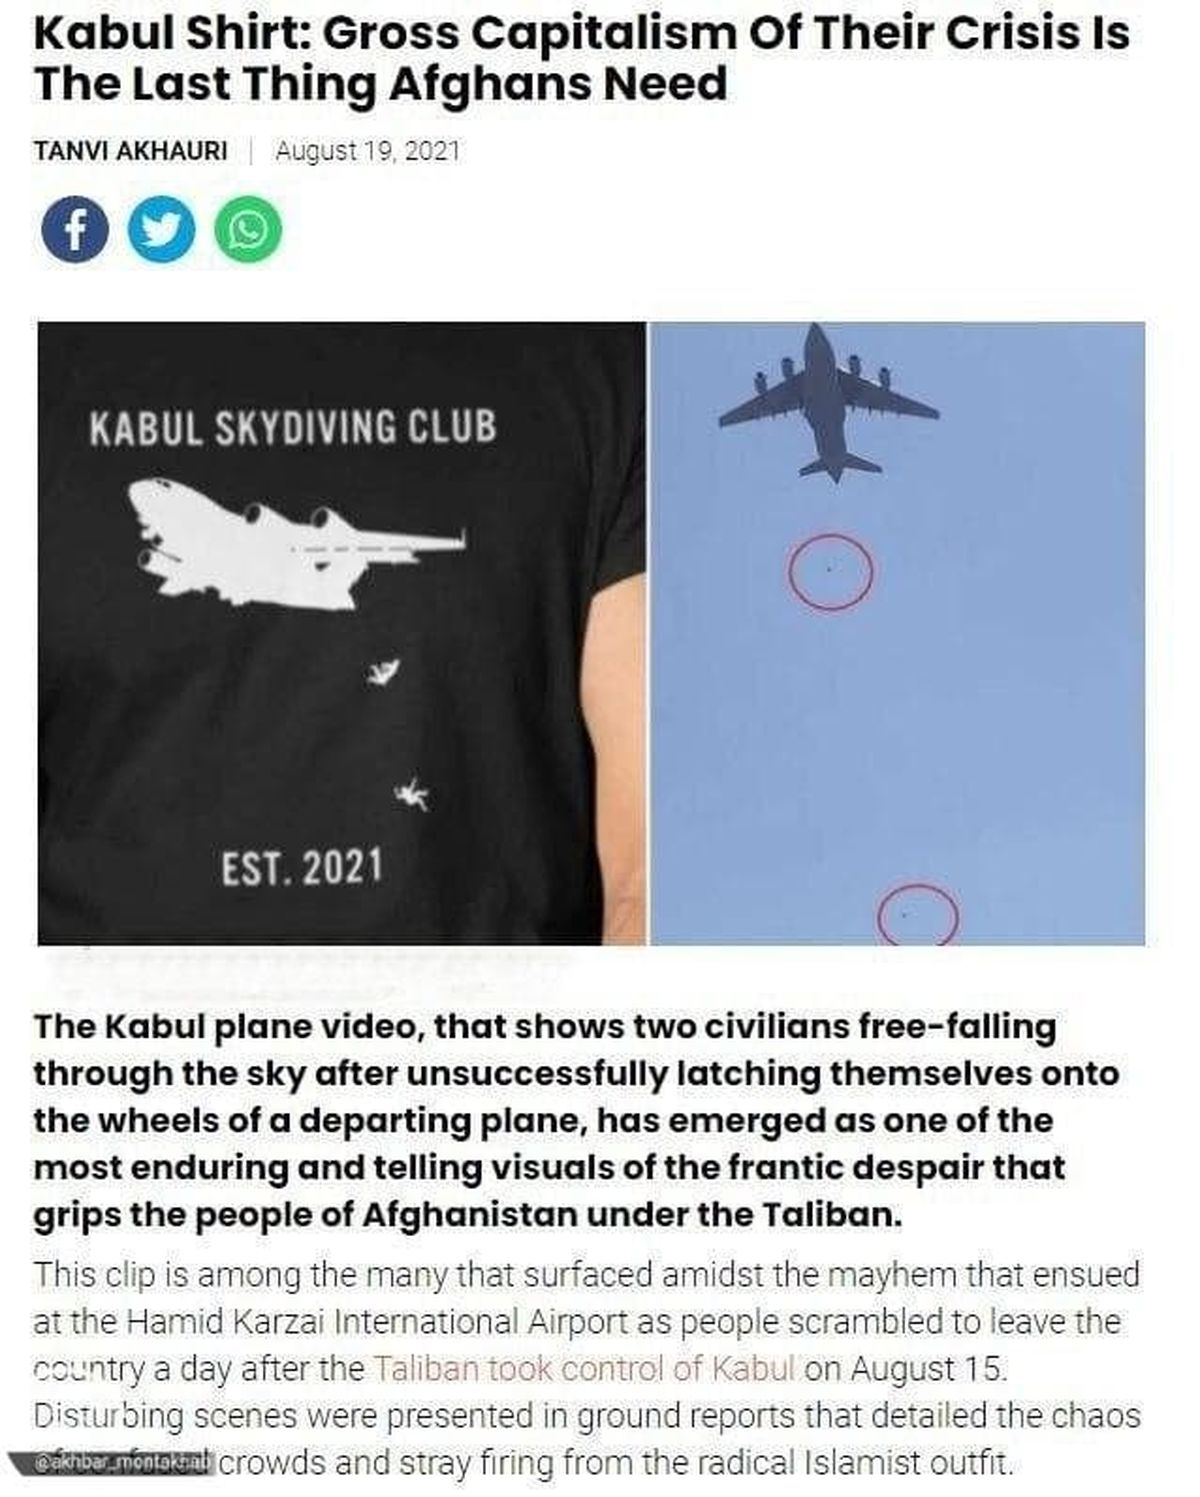The height and width of the screenshot is (1497, 1200).
Task: Click the aircraft silhouette in the sky photo
Action: [x=828, y=402]
